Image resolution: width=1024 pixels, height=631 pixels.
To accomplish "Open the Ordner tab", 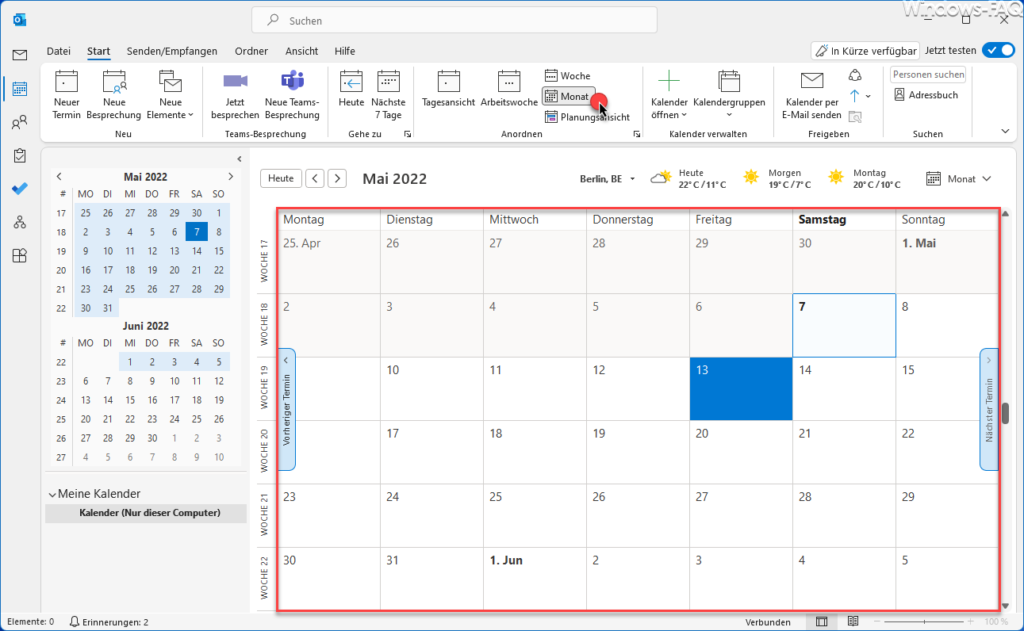I will click(251, 51).
